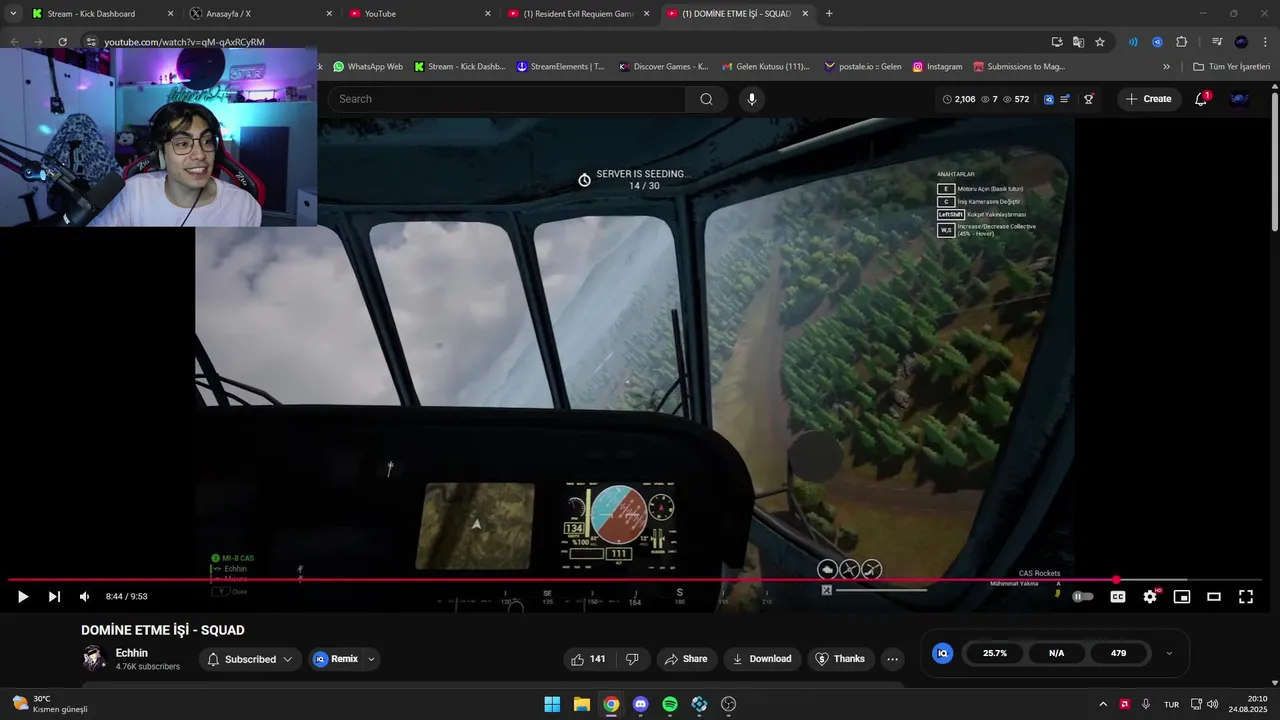Open the player settings gear
Image resolution: width=1280 pixels, height=720 pixels.
click(x=1150, y=597)
